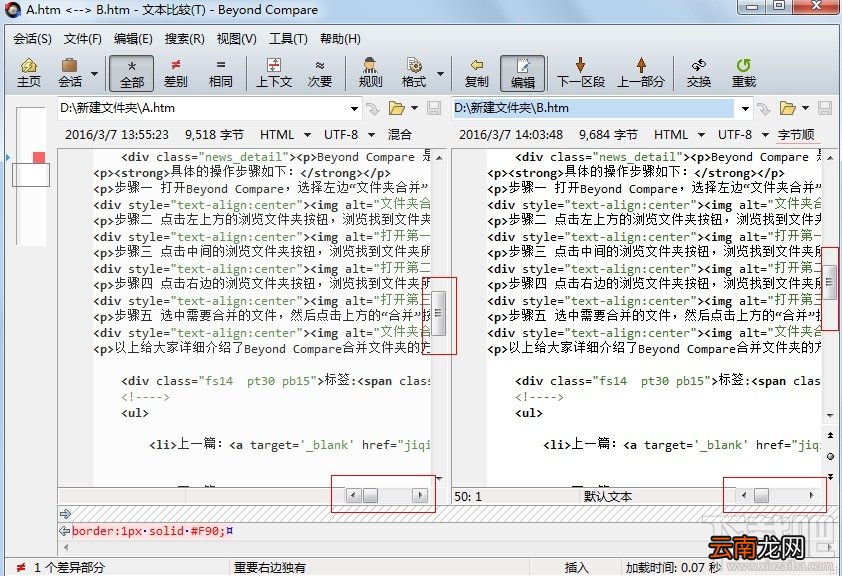Click the left open folder icon
Viewport: 842px width, 576px height.
(396, 108)
